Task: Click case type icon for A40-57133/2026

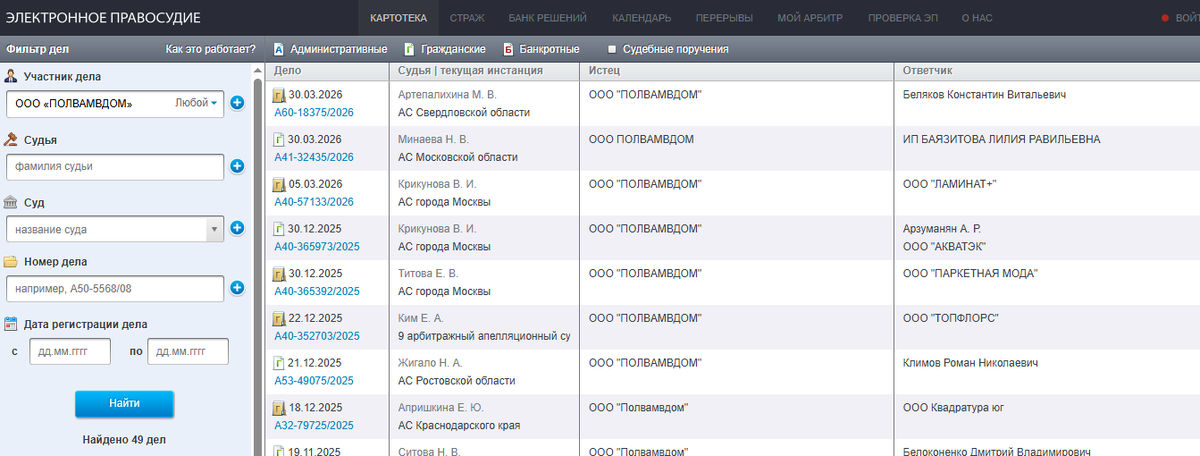Action: (280, 184)
